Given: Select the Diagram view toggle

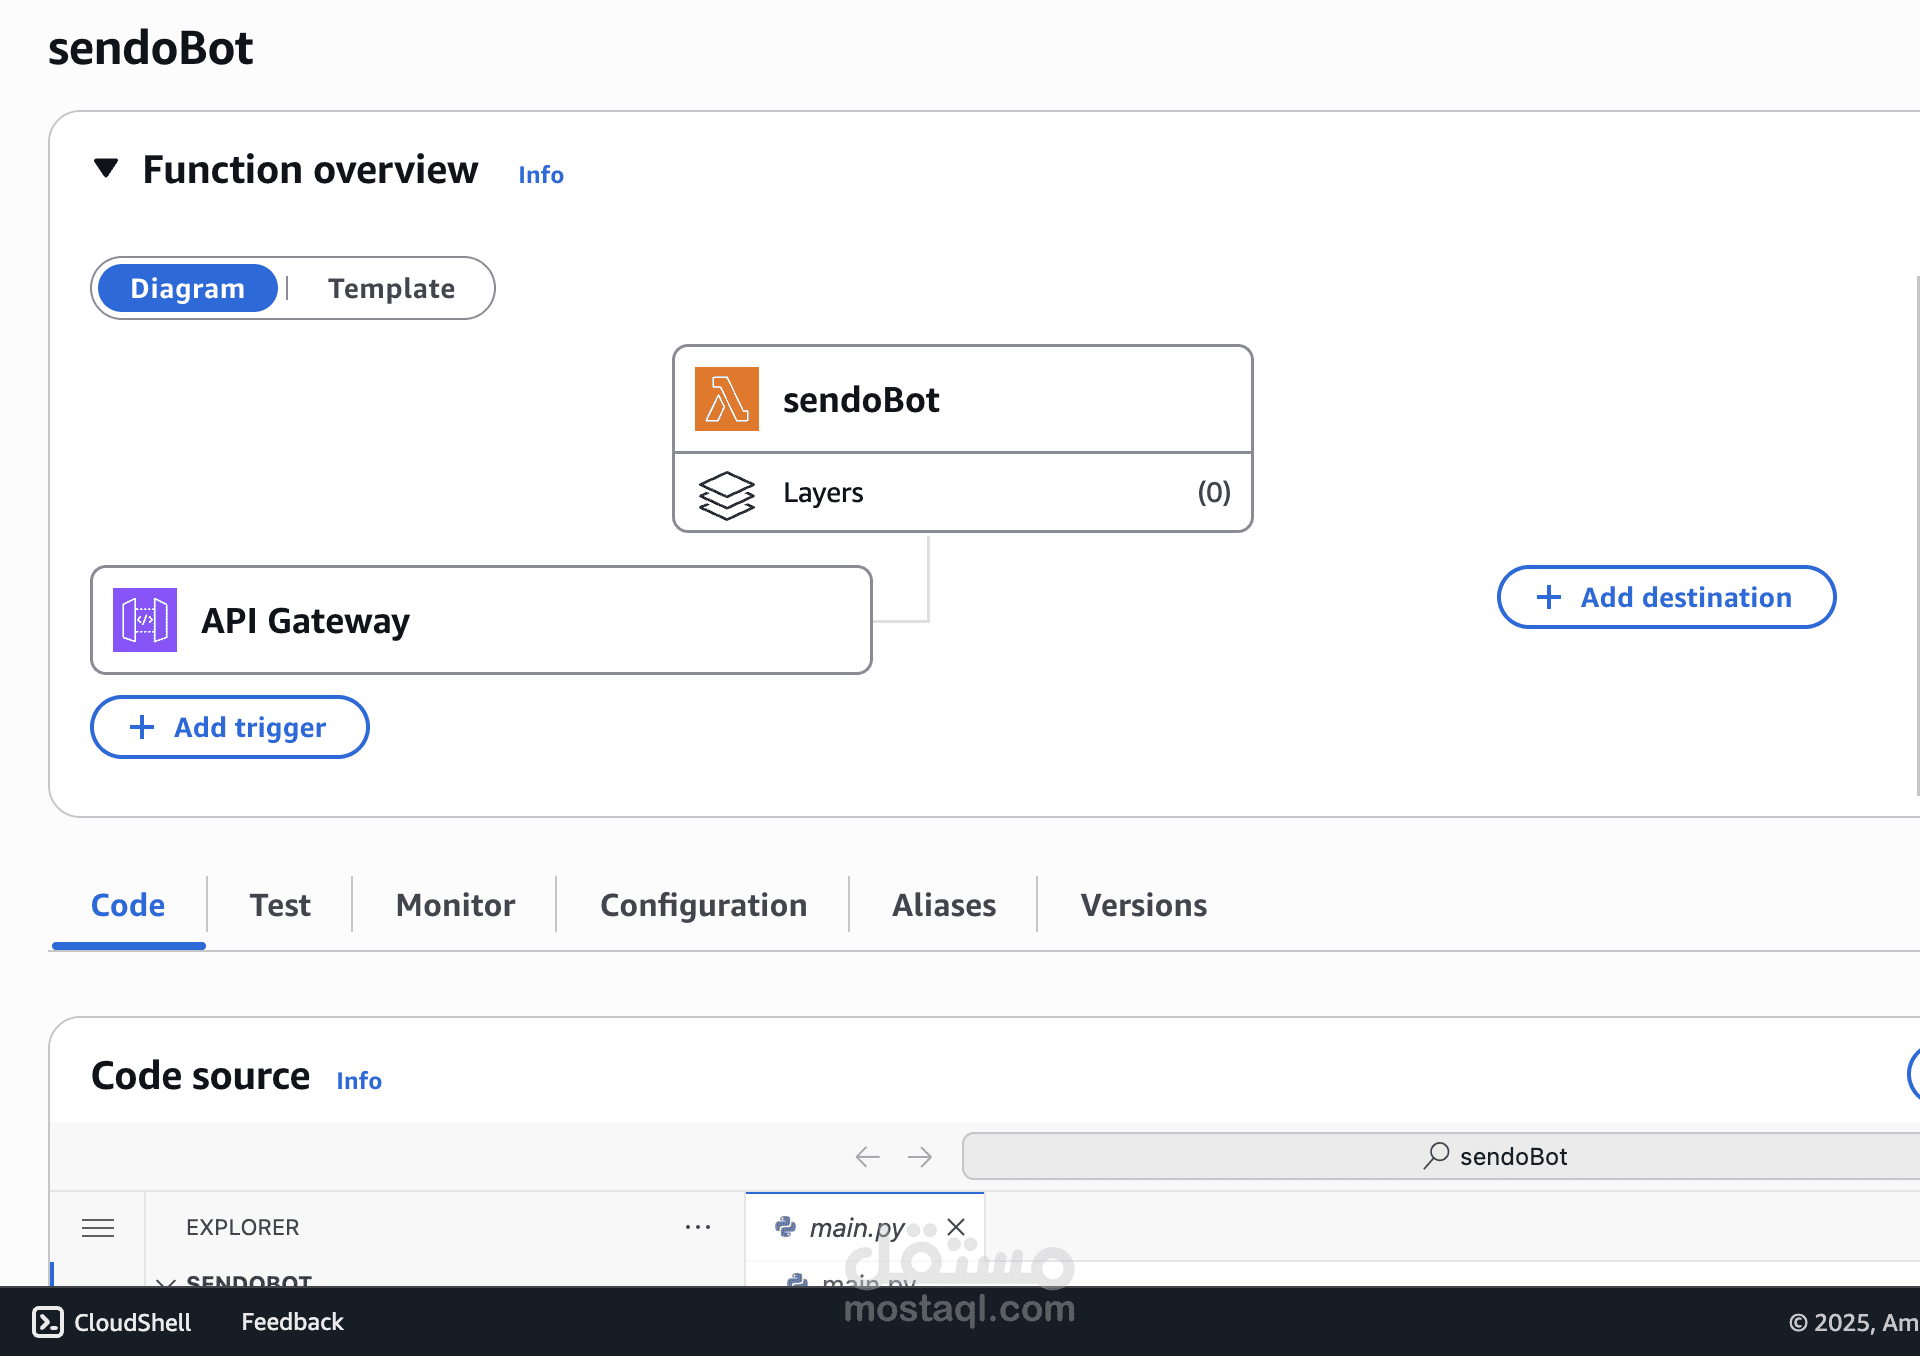Looking at the screenshot, I should 187,288.
